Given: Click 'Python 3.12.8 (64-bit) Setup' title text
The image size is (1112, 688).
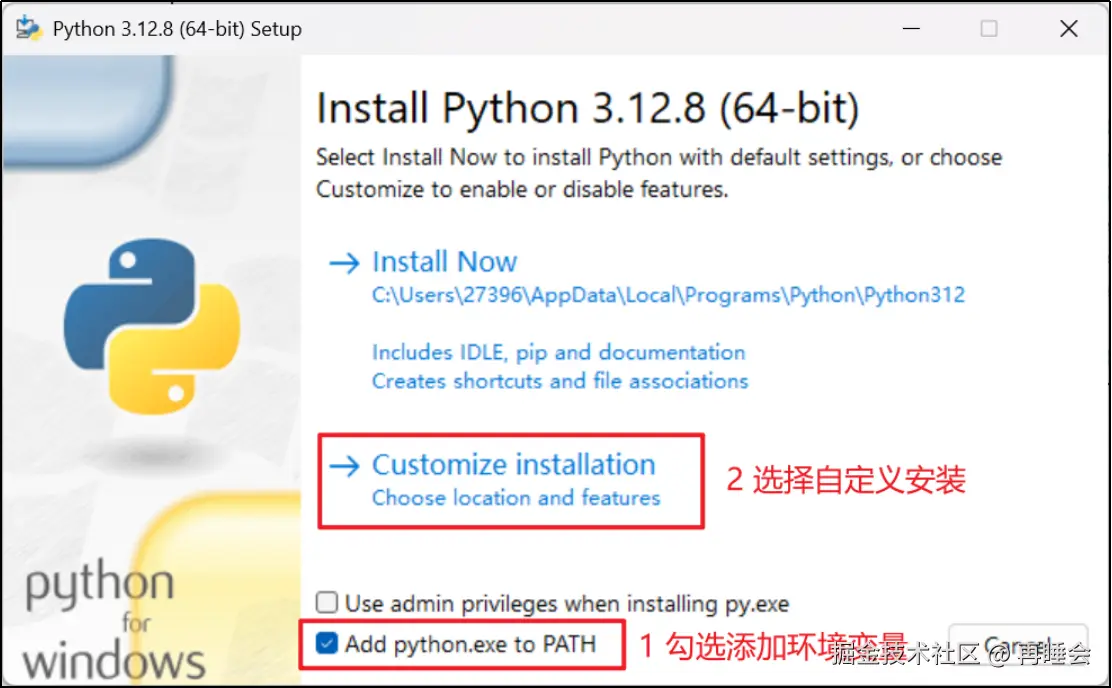Looking at the screenshot, I should 177,29.
